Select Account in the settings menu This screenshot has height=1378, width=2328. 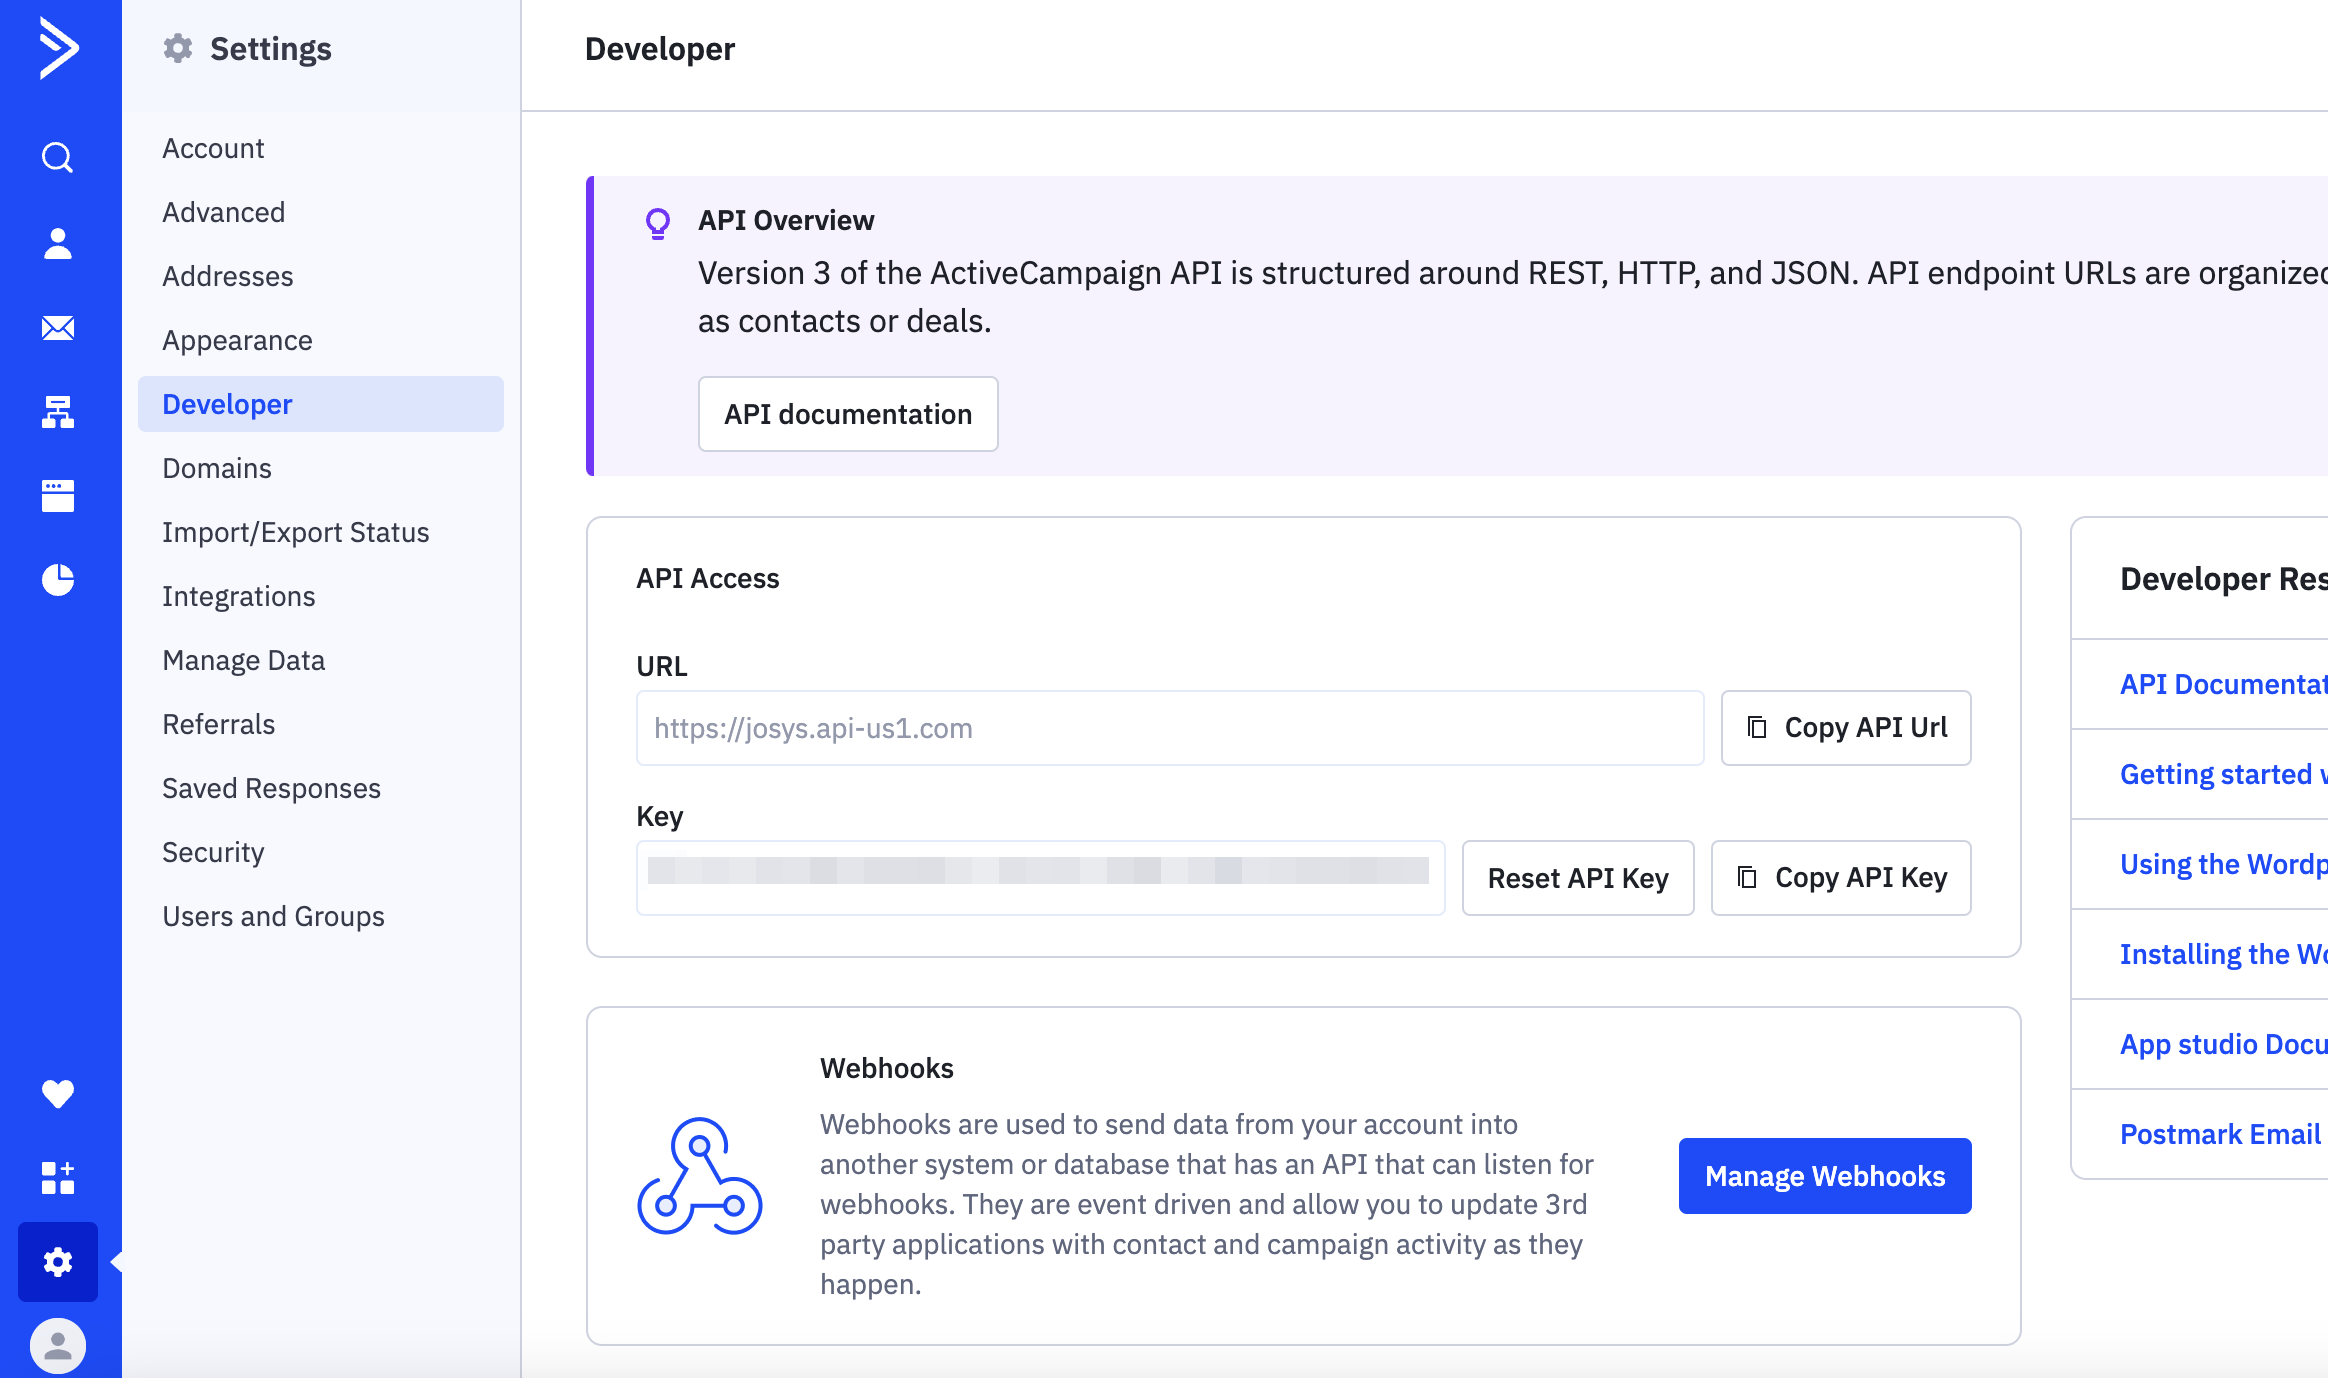[213, 148]
